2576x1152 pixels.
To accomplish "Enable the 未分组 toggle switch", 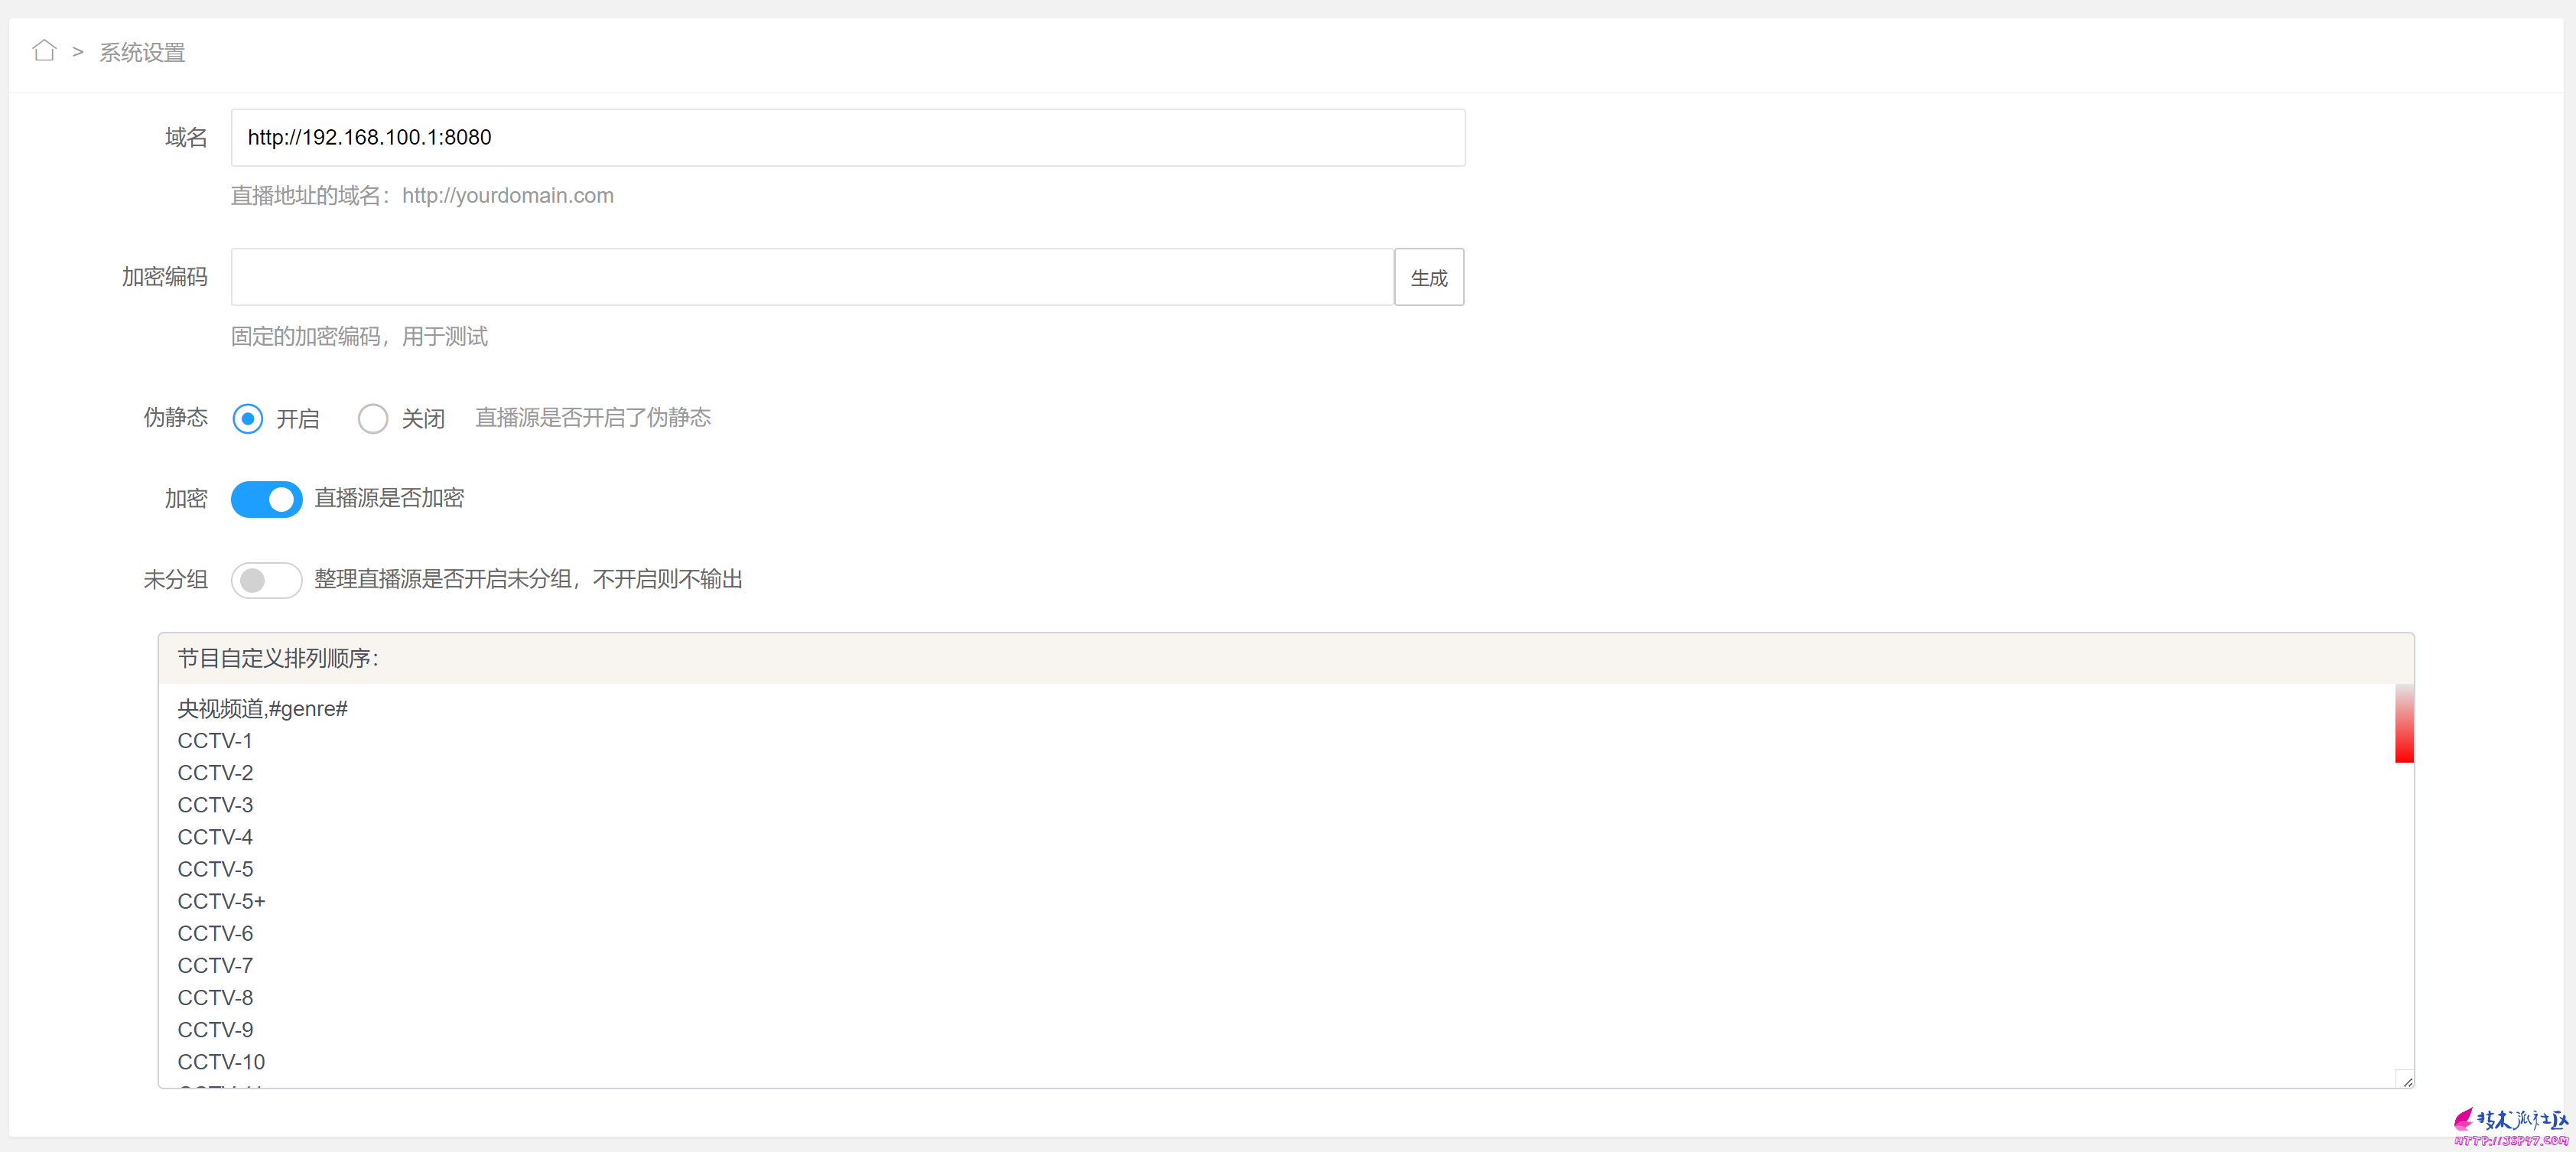I will coord(266,580).
